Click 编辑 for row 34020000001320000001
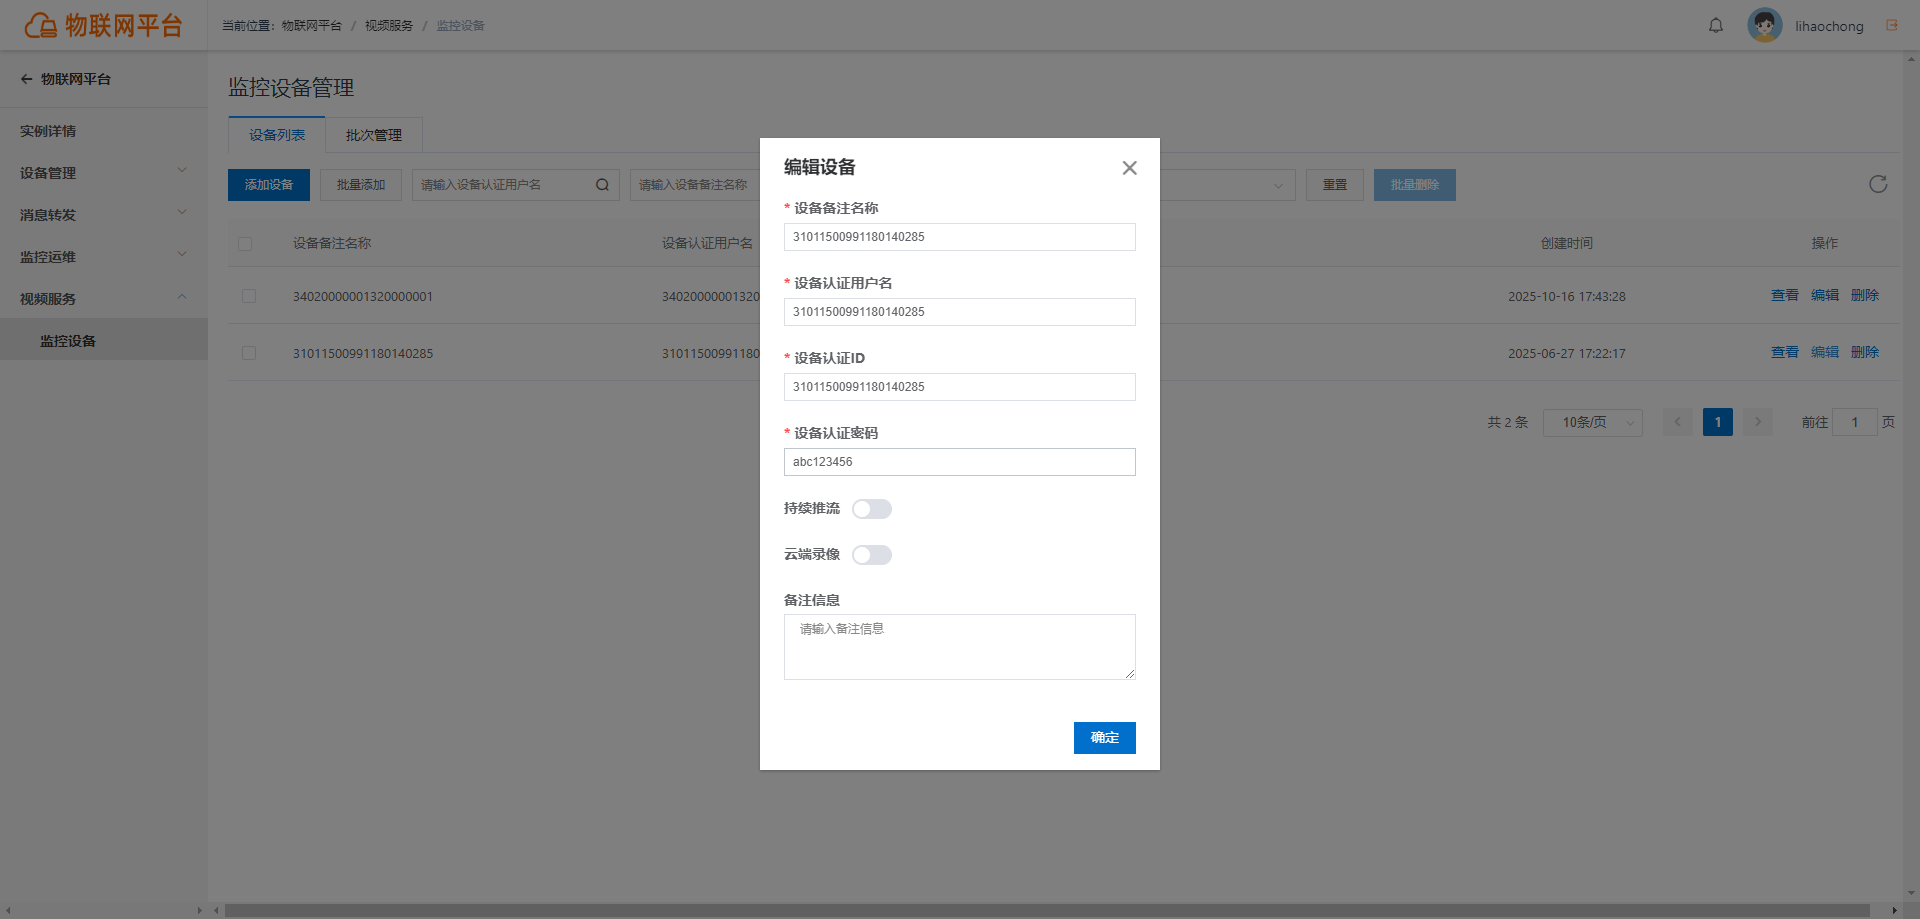Image resolution: width=1920 pixels, height=919 pixels. 1825,296
